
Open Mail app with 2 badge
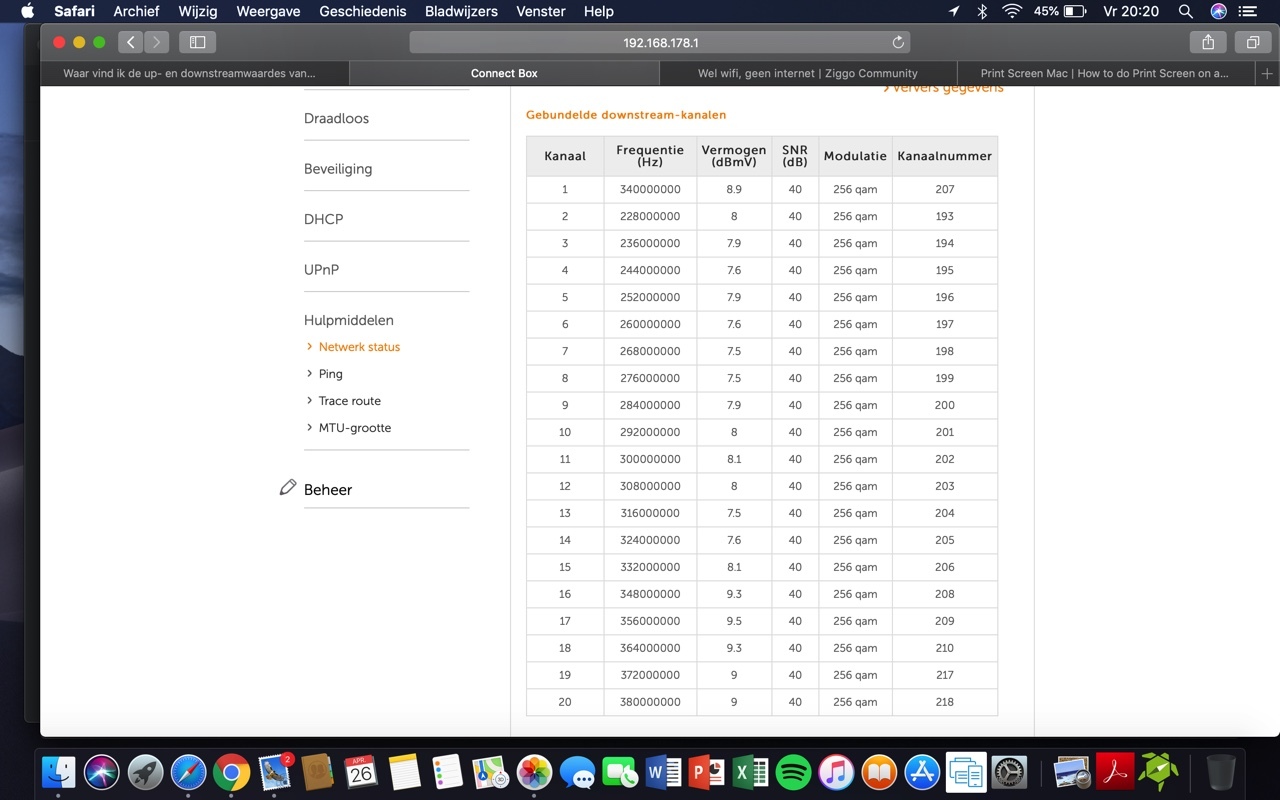point(275,772)
